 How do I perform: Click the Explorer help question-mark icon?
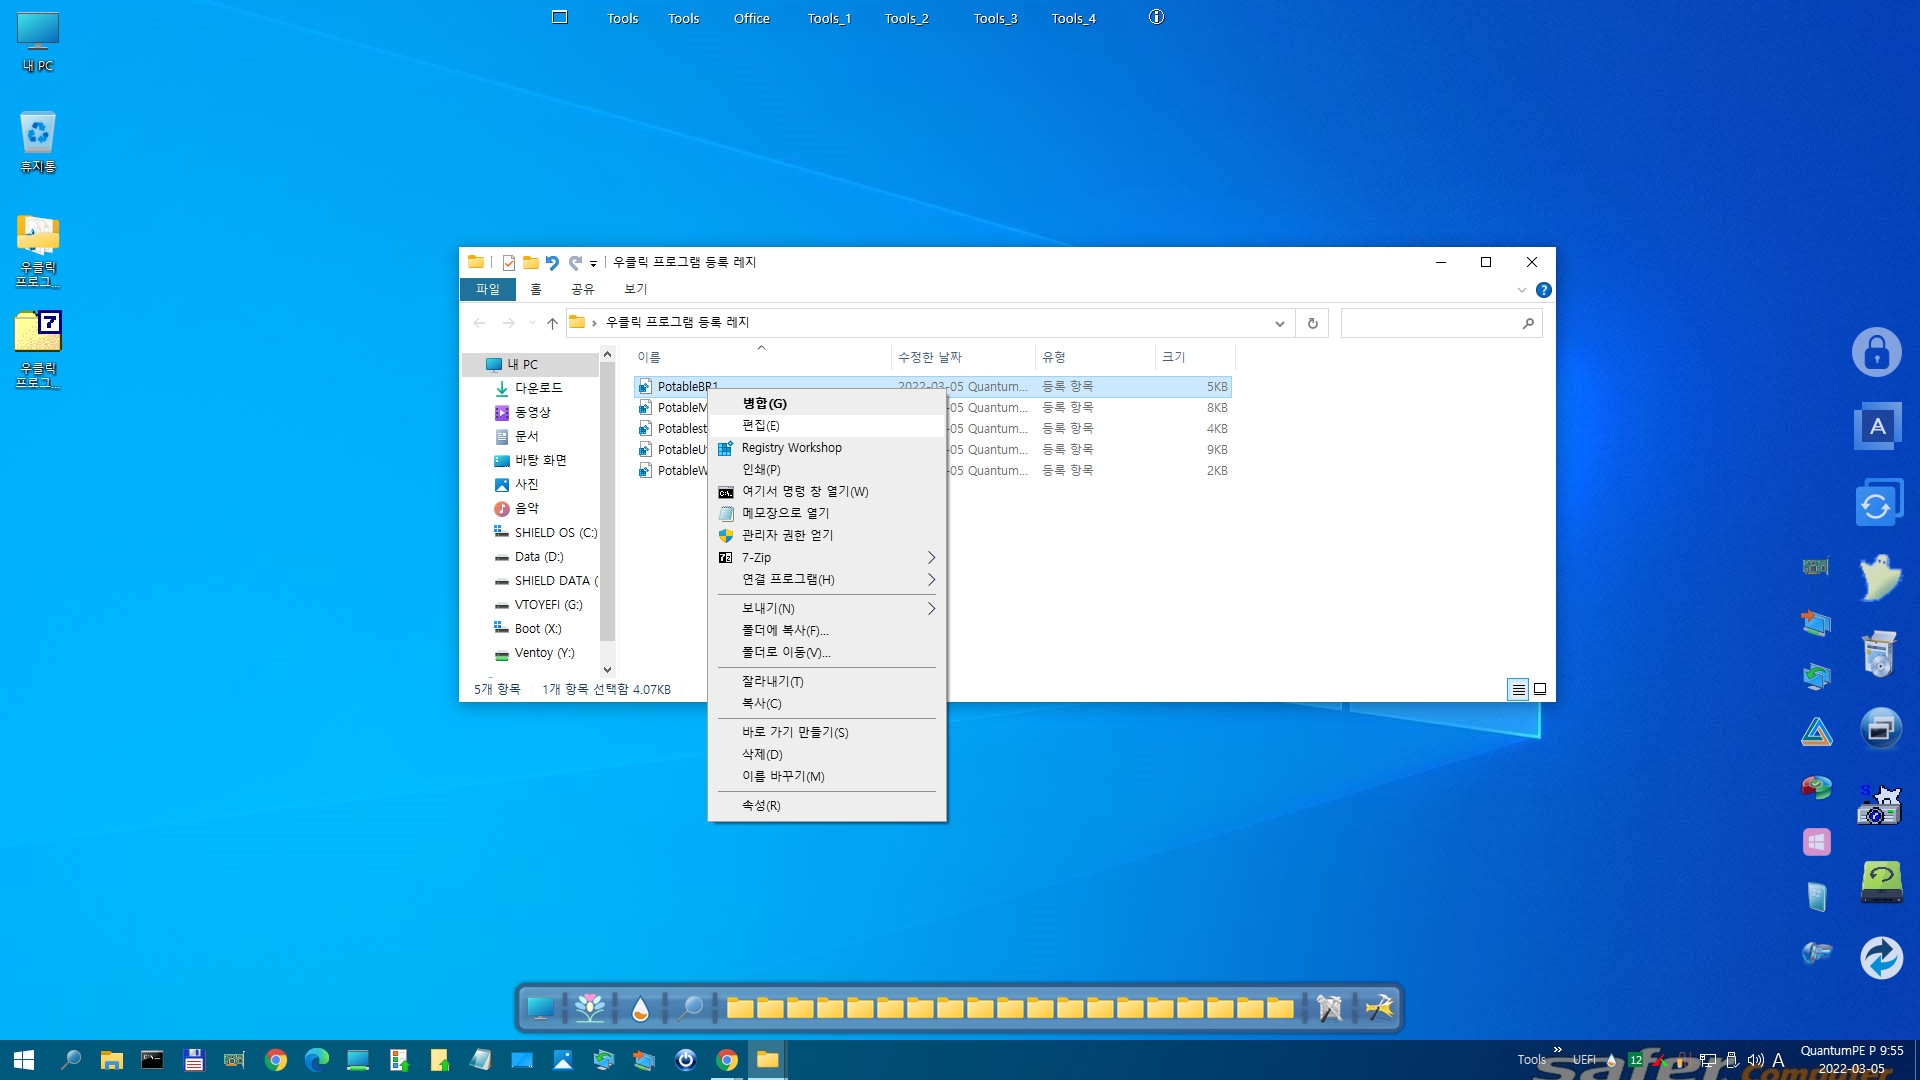coord(1543,290)
